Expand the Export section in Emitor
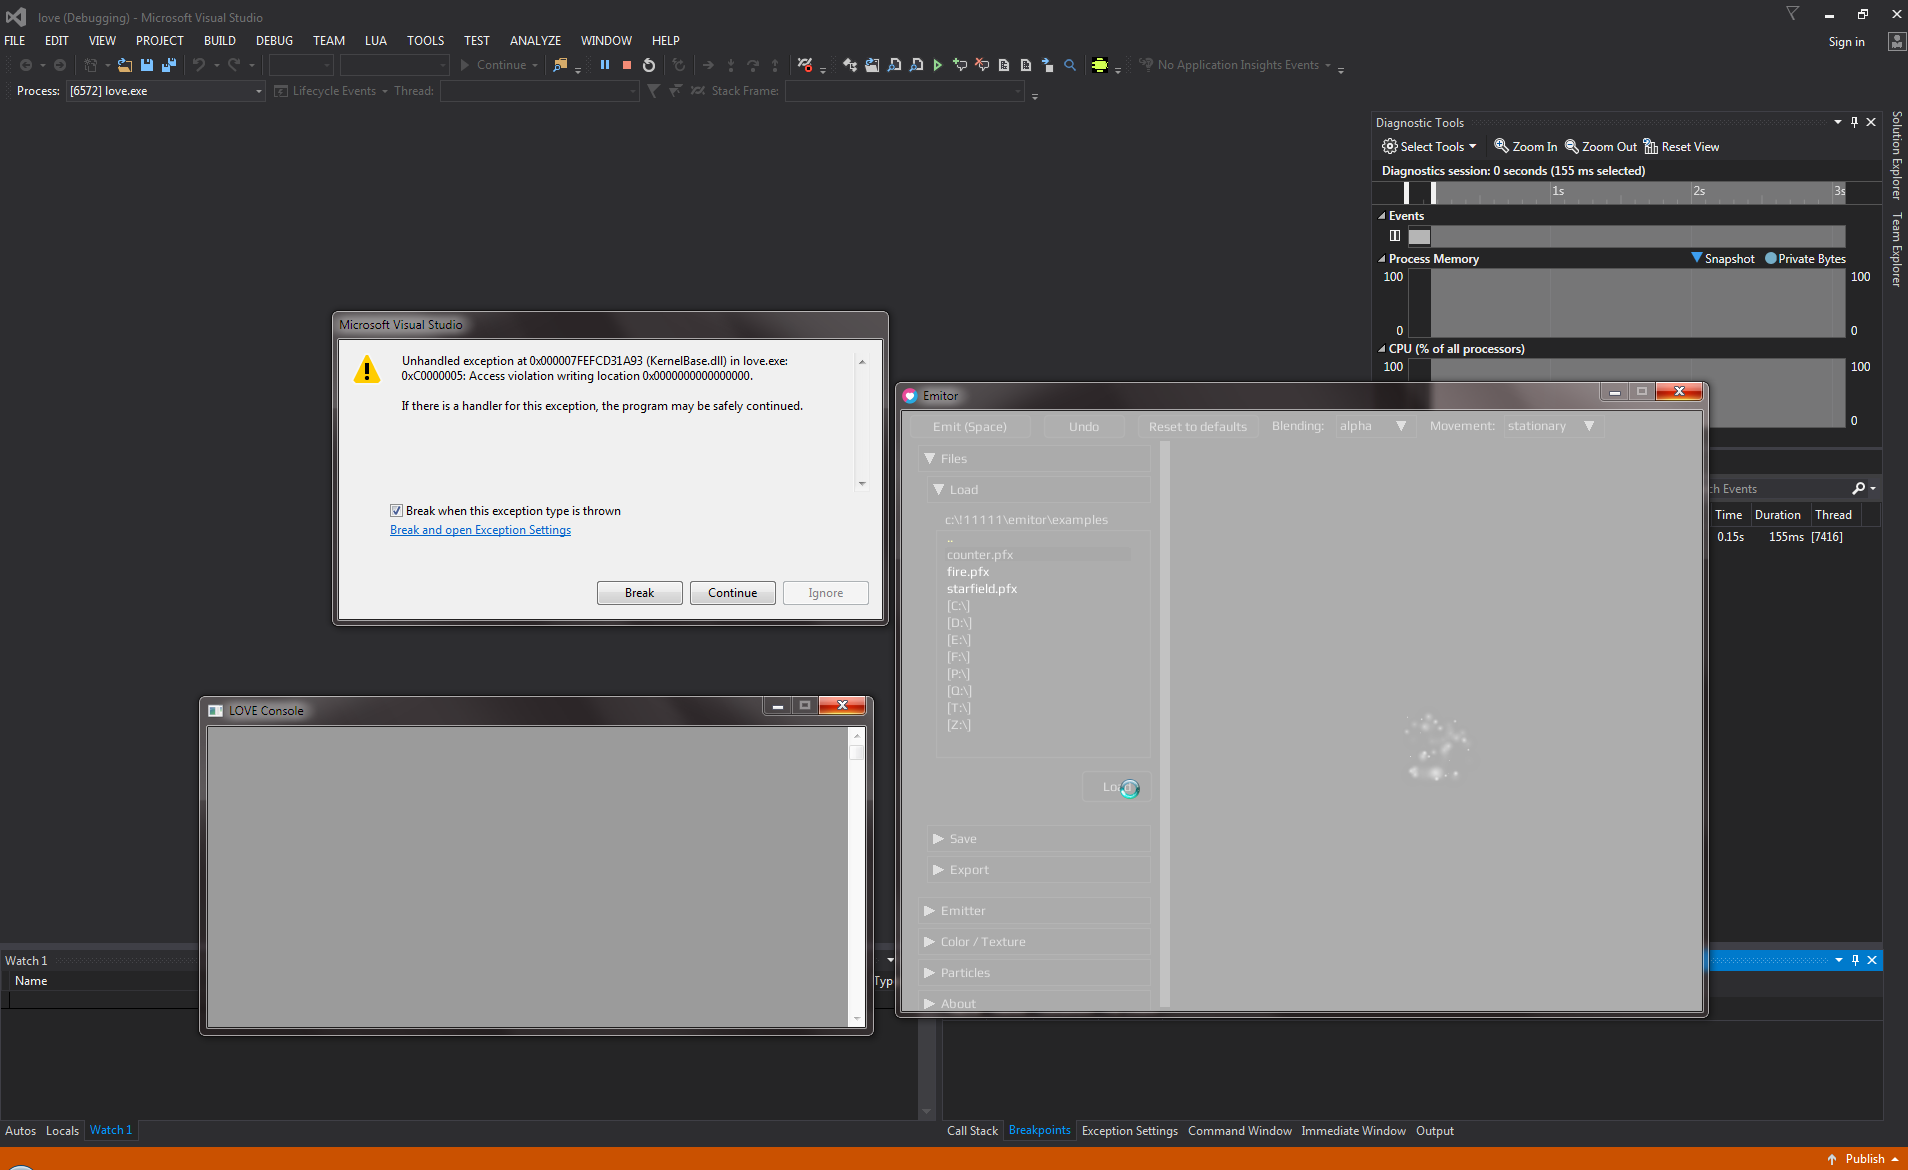This screenshot has width=1908, height=1170. [1038, 870]
